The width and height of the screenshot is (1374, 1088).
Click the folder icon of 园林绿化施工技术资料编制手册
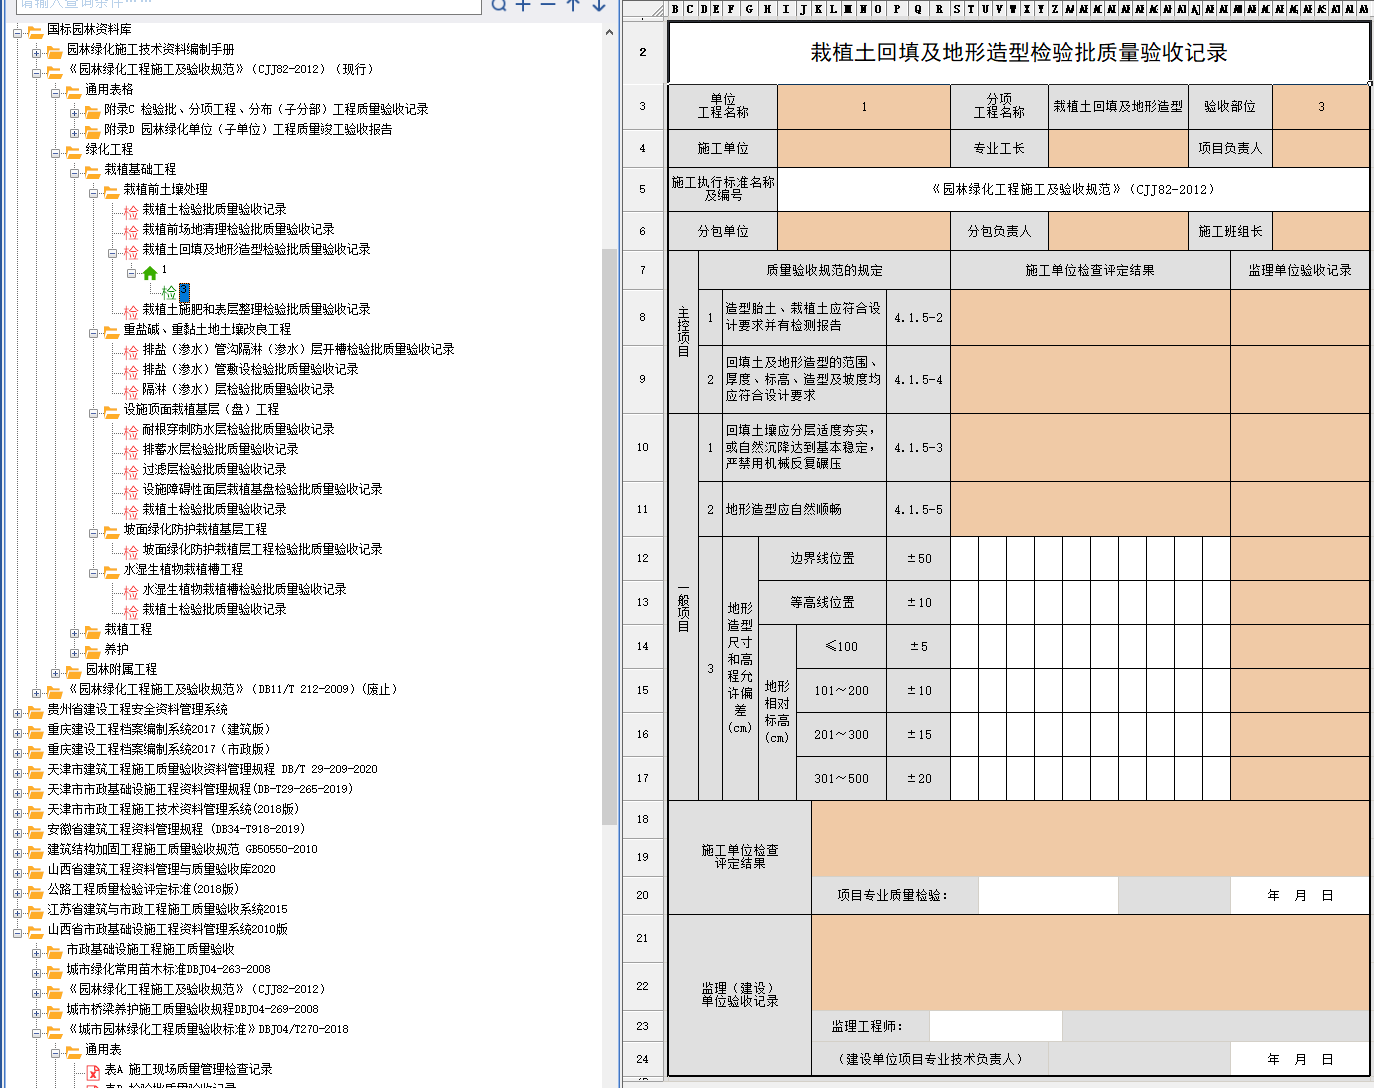[54, 51]
